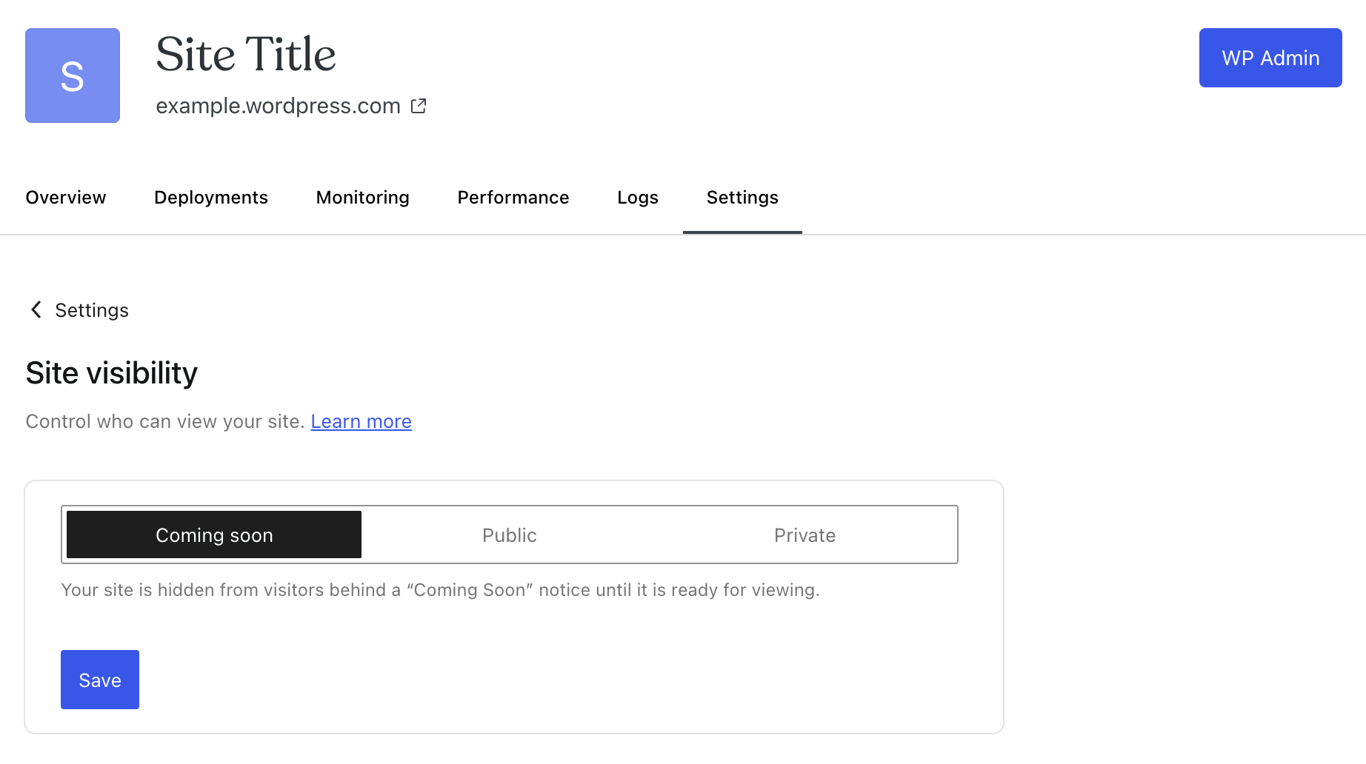Click the purple site avatar icon
1366x764 pixels.
point(72,75)
